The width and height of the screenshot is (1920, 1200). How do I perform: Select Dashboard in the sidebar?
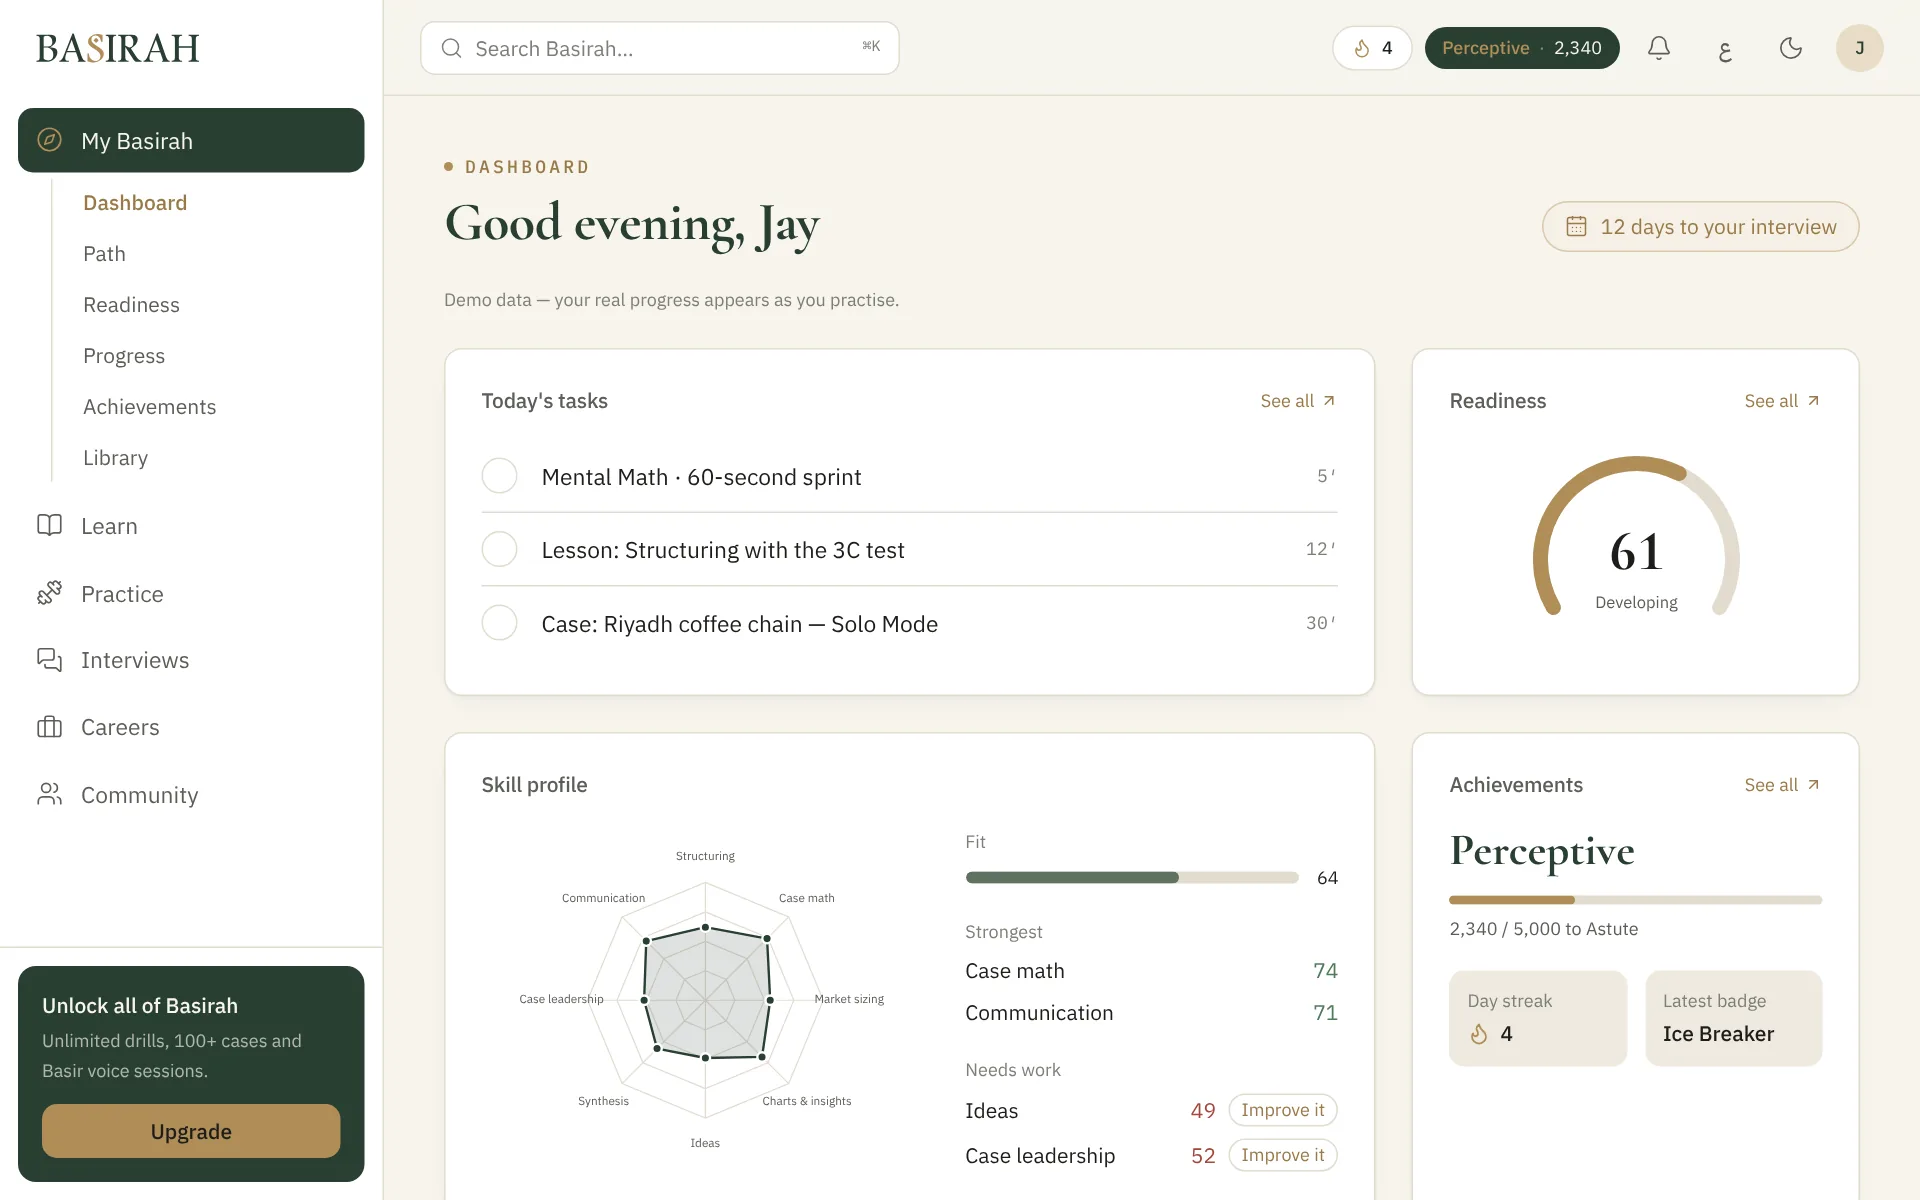pyautogui.click(x=135, y=203)
